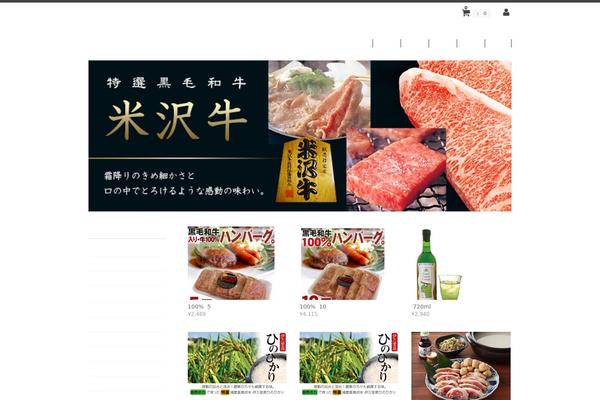Click the price under "100% 10"
The width and height of the screenshot is (600, 400).
pos(308,314)
